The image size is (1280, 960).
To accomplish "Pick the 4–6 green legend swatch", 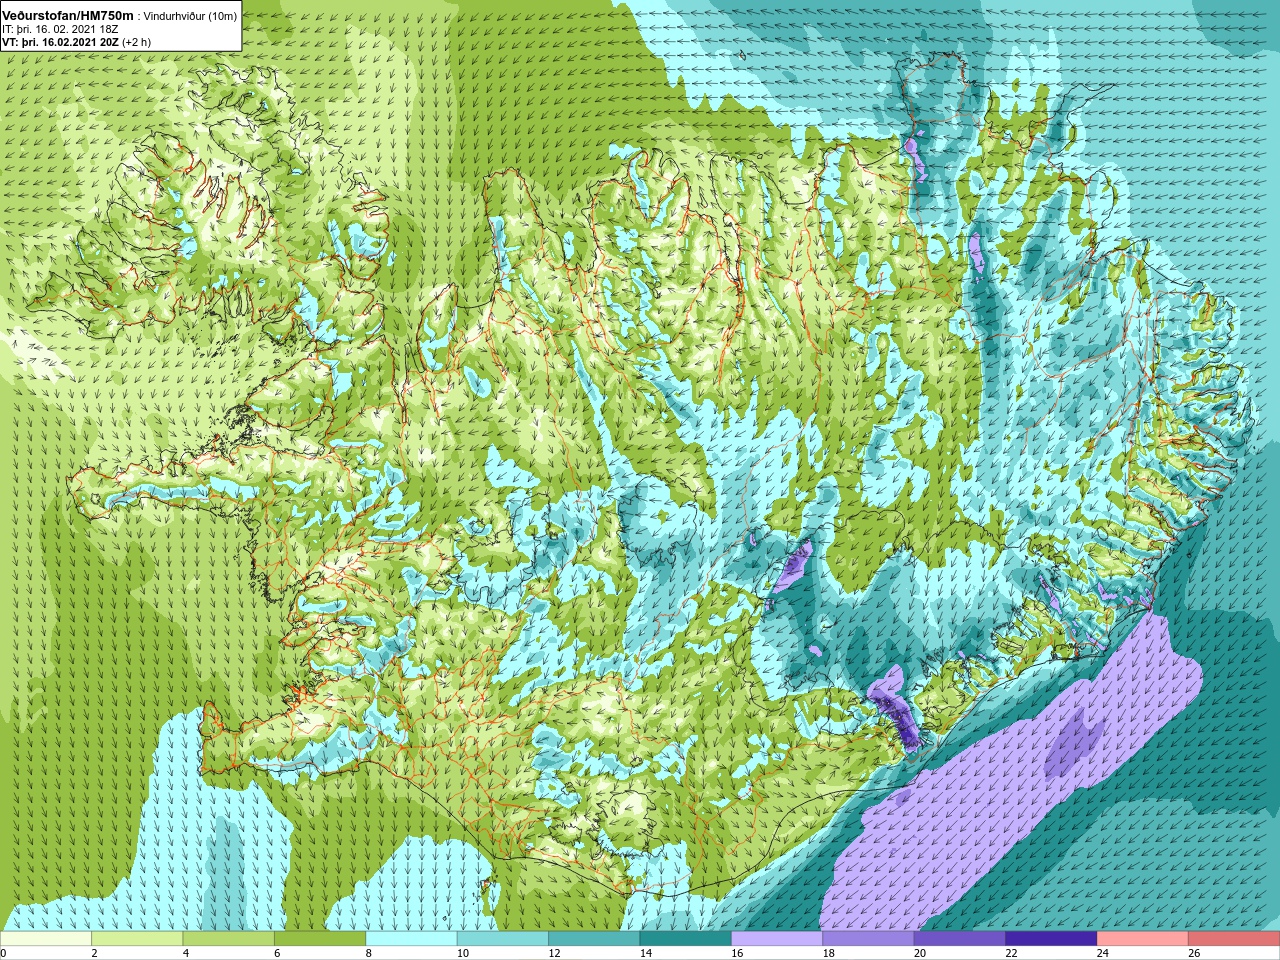I will coord(228,939).
